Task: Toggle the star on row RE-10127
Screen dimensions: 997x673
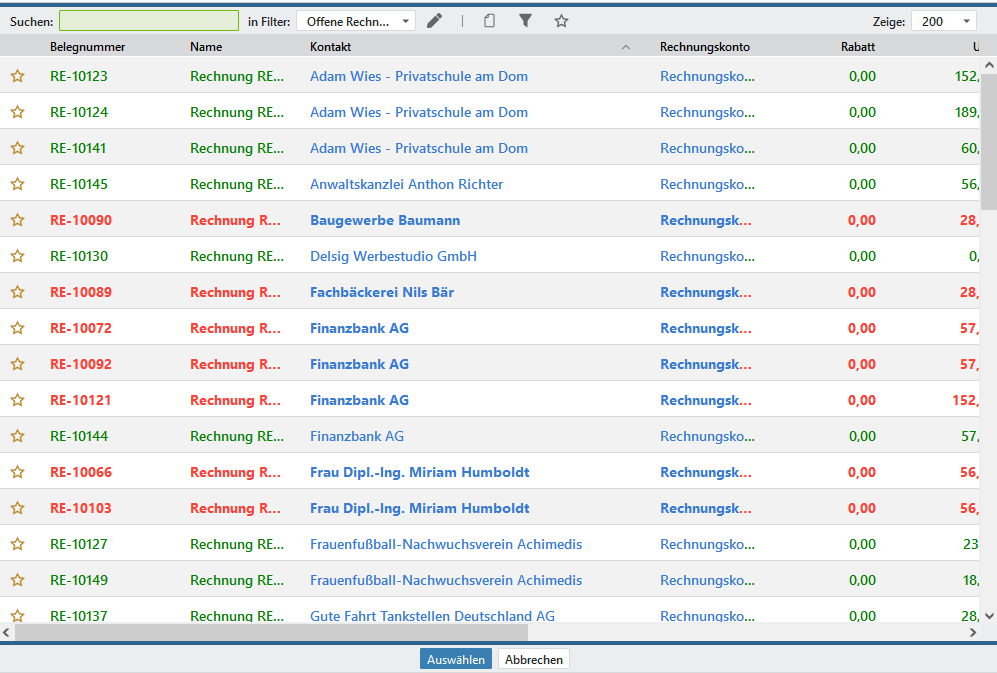Action: click(17, 544)
